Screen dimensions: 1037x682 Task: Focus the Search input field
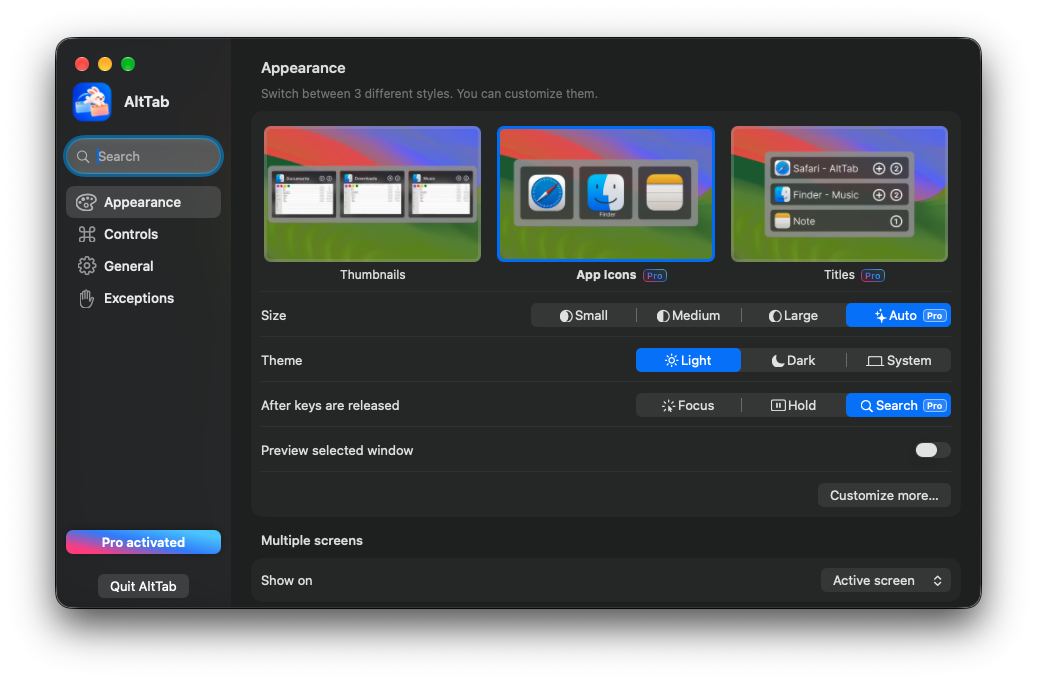click(x=144, y=157)
